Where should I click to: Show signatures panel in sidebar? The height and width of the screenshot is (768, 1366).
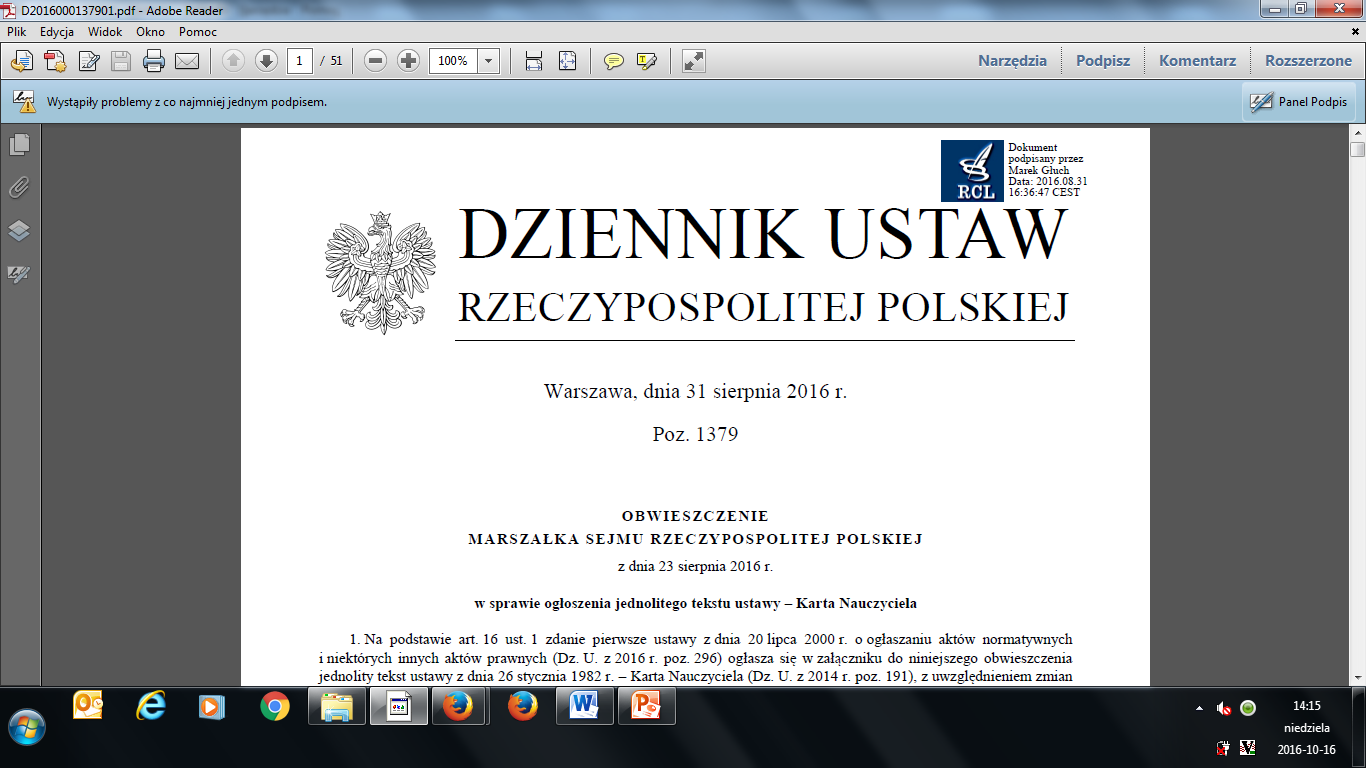click(x=19, y=274)
